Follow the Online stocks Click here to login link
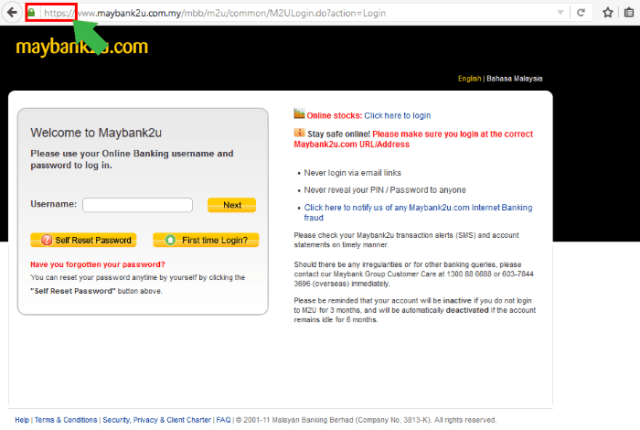The width and height of the screenshot is (640, 430). click(x=397, y=115)
